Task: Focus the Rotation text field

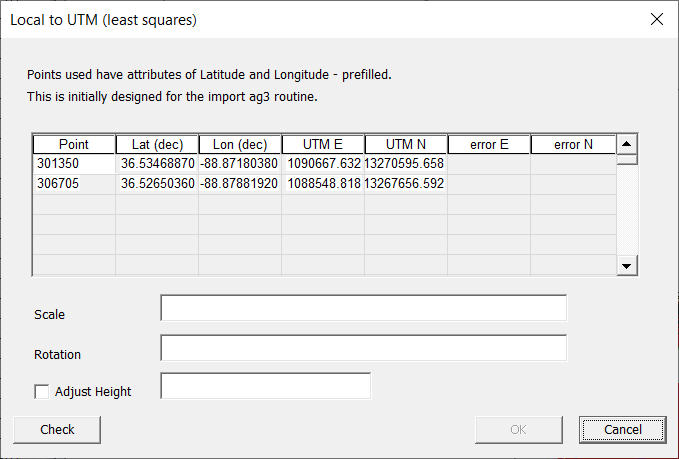Action: pyautogui.click(x=363, y=348)
